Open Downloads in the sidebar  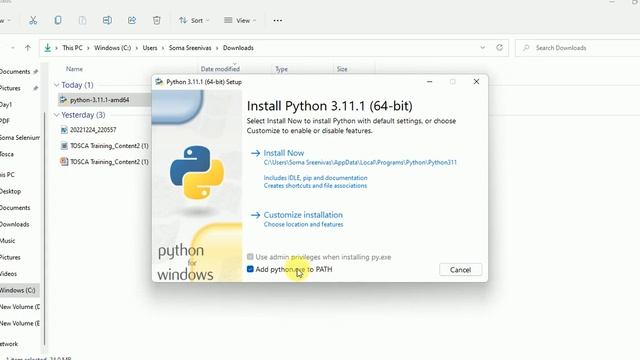coord(15,224)
